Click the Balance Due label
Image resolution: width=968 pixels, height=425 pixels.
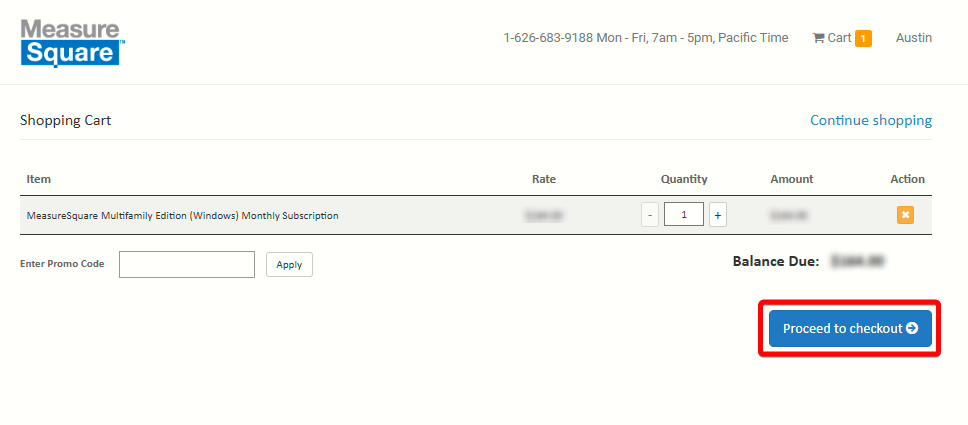pos(776,261)
